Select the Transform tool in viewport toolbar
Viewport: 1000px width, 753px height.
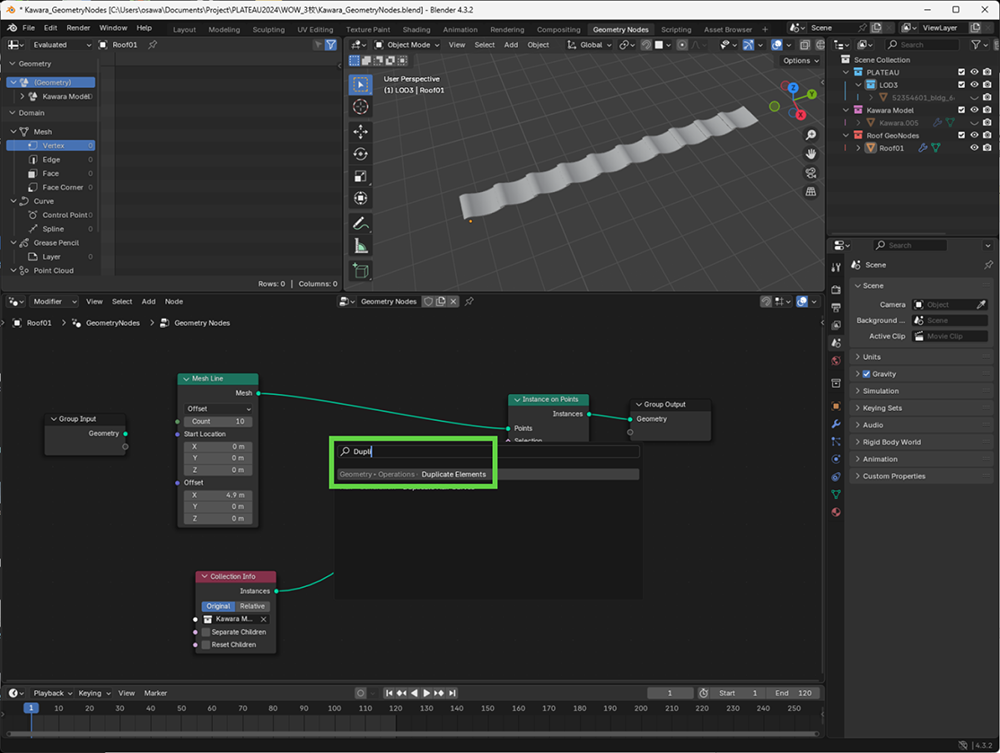[360, 198]
